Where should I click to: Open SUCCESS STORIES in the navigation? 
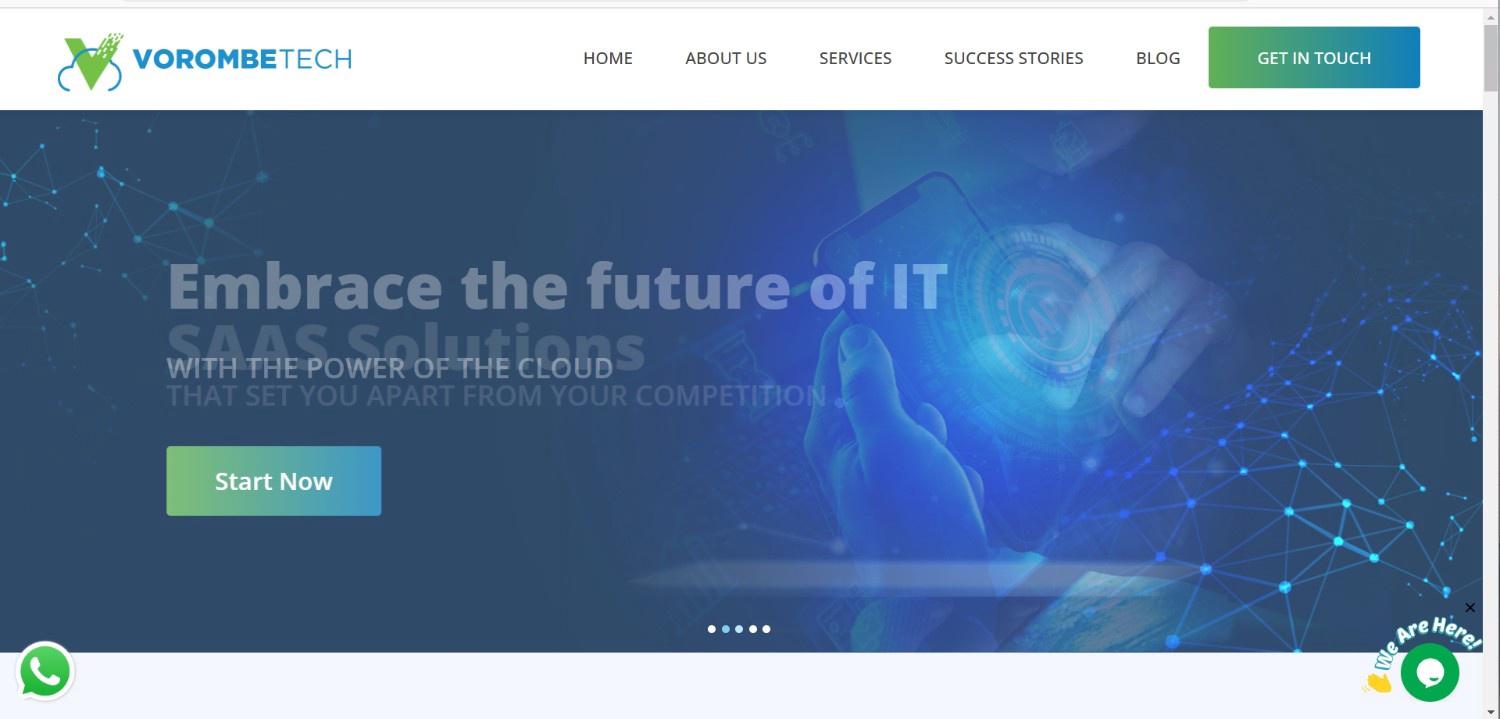[x=1014, y=58]
